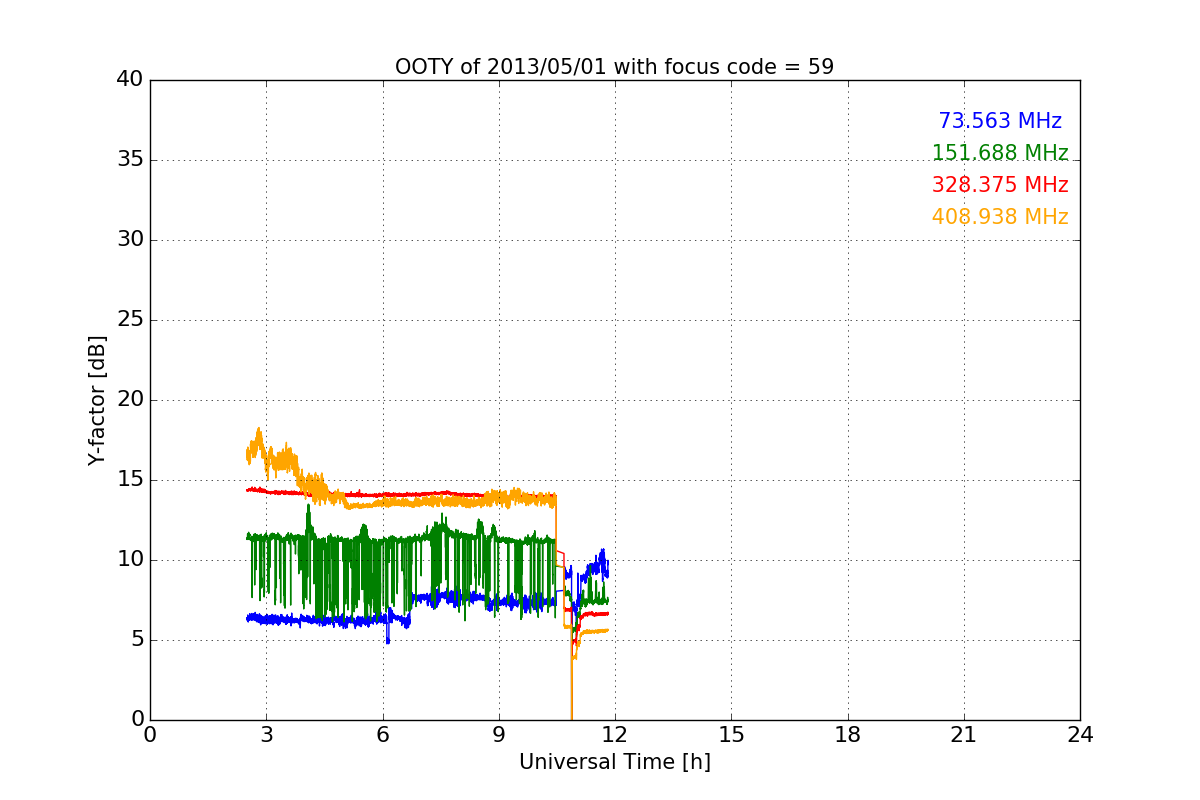
Task: Click the green 151.688 MHz noisy trace
Action: coord(400,541)
